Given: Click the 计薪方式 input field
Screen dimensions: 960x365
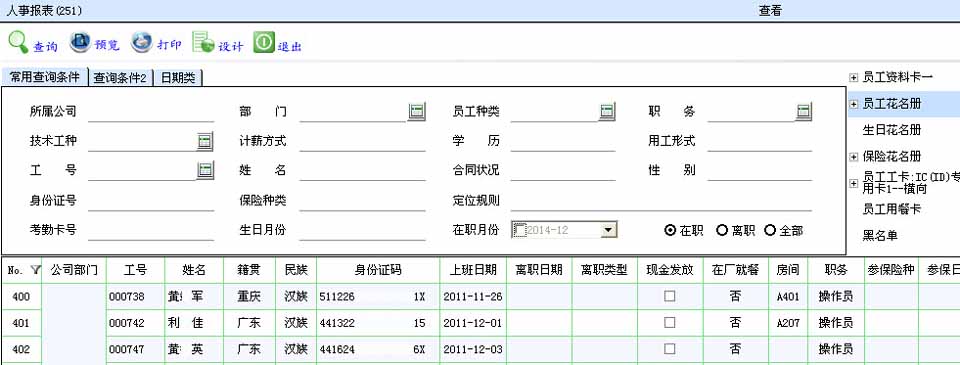Looking at the screenshot, I should pos(362,141).
